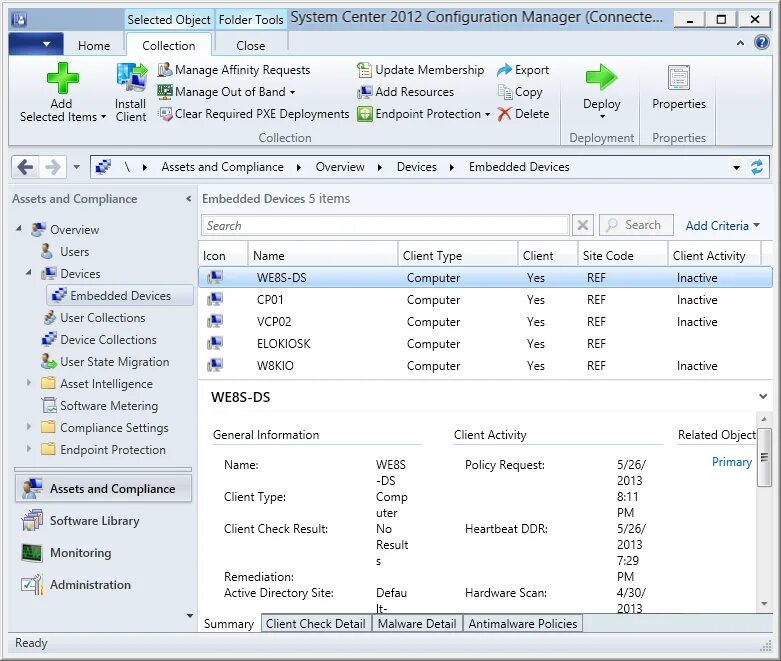Switch to the Close ribbon tab
The width and height of the screenshot is (781, 661).
coord(251,46)
